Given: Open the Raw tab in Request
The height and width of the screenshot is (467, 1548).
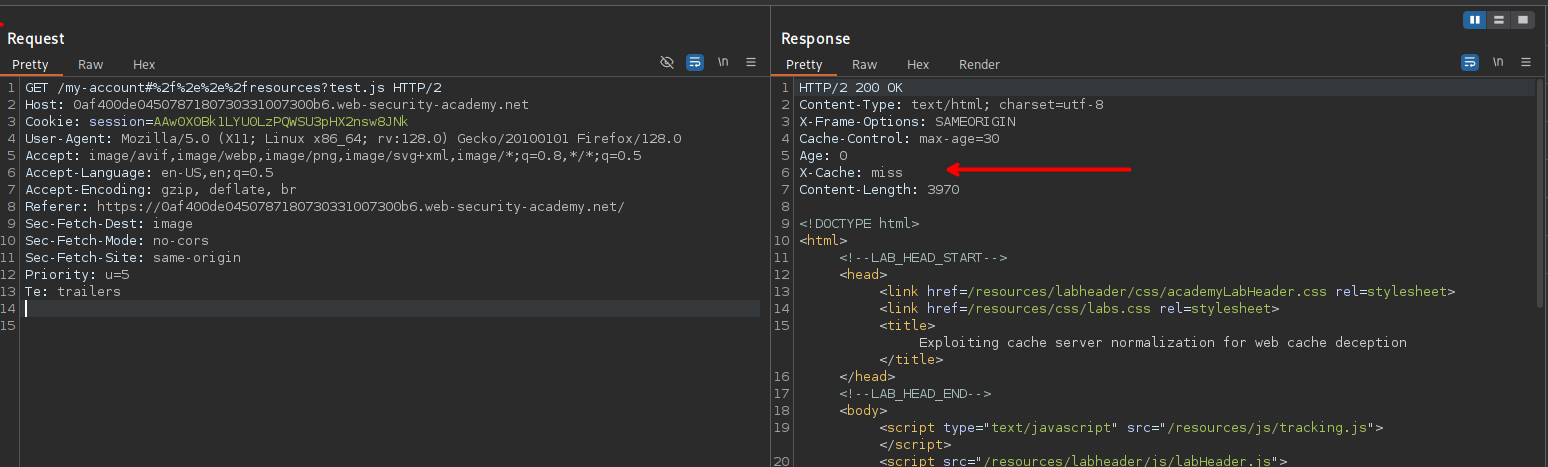Looking at the screenshot, I should (x=91, y=64).
